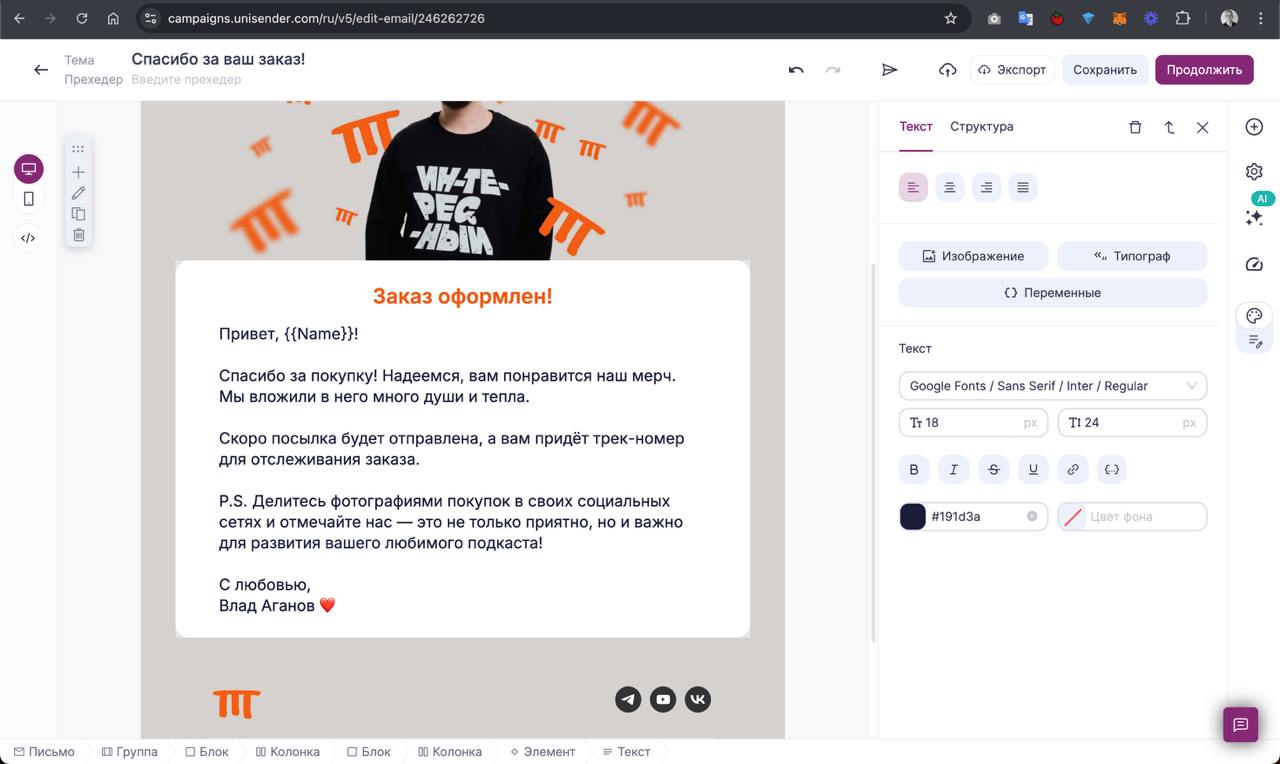Run the Типограф tool

pyautogui.click(x=1132, y=256)
